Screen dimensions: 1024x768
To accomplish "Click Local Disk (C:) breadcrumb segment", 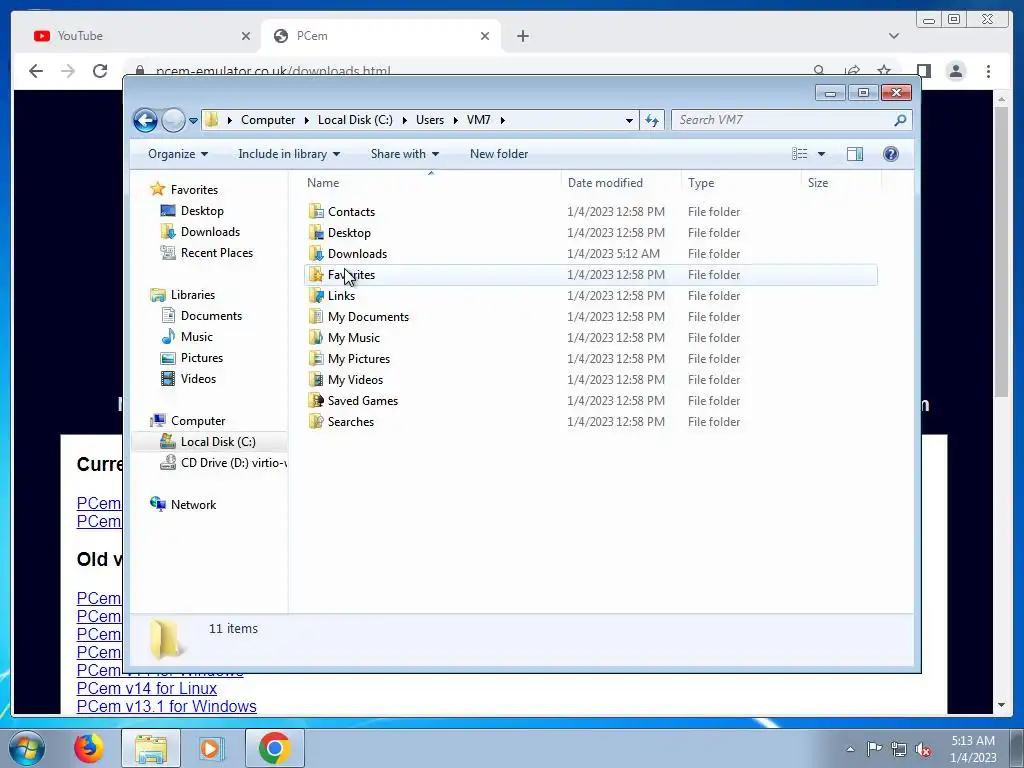I will point(355,120).
